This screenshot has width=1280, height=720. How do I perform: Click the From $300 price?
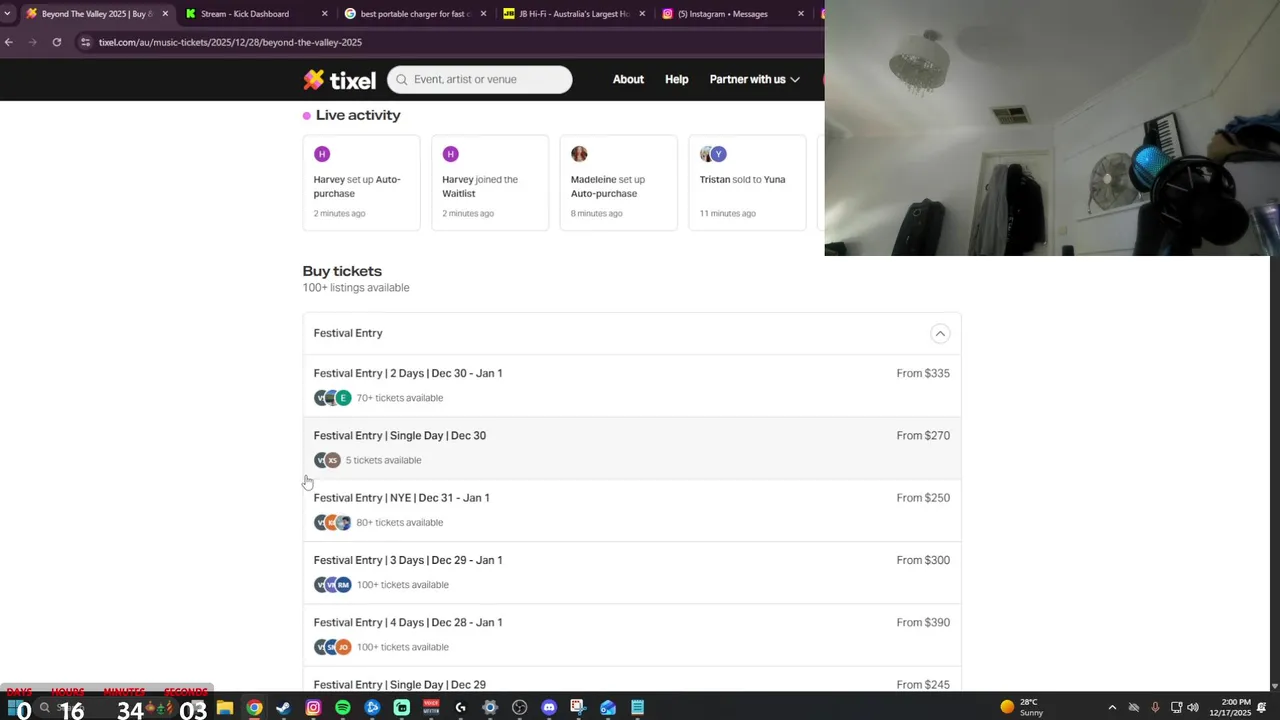click(923, 560)
